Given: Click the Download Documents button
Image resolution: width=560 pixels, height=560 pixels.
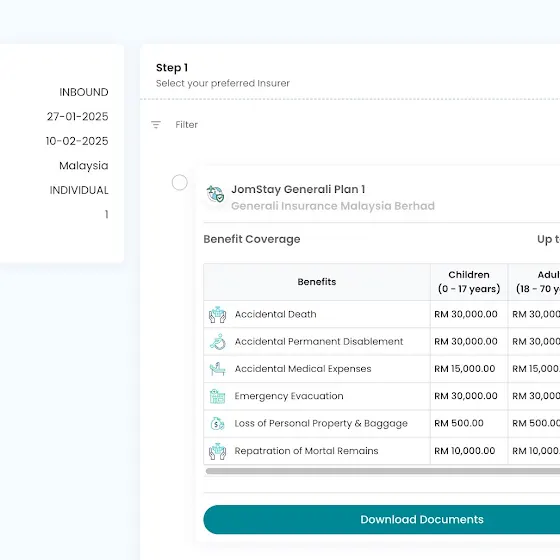Looking at the screenshot, I should 381,519.
